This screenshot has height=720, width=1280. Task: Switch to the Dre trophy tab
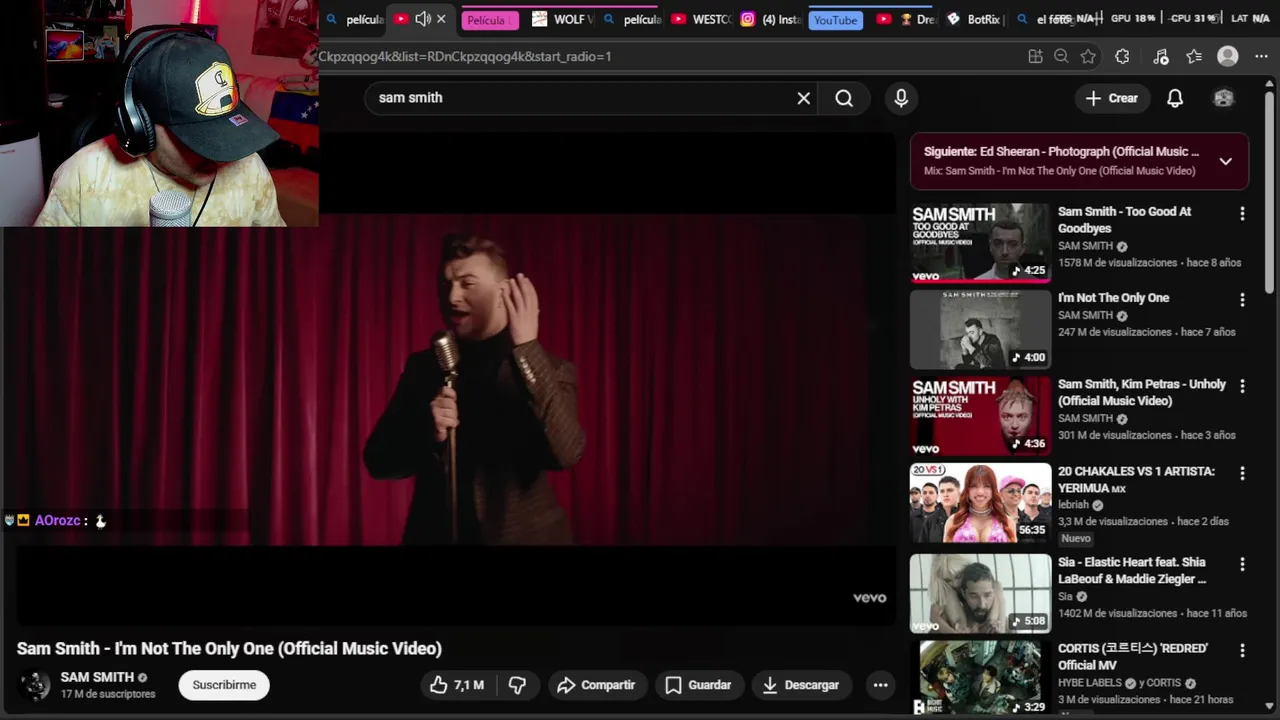pyautogui.click(x=907, y=19)
